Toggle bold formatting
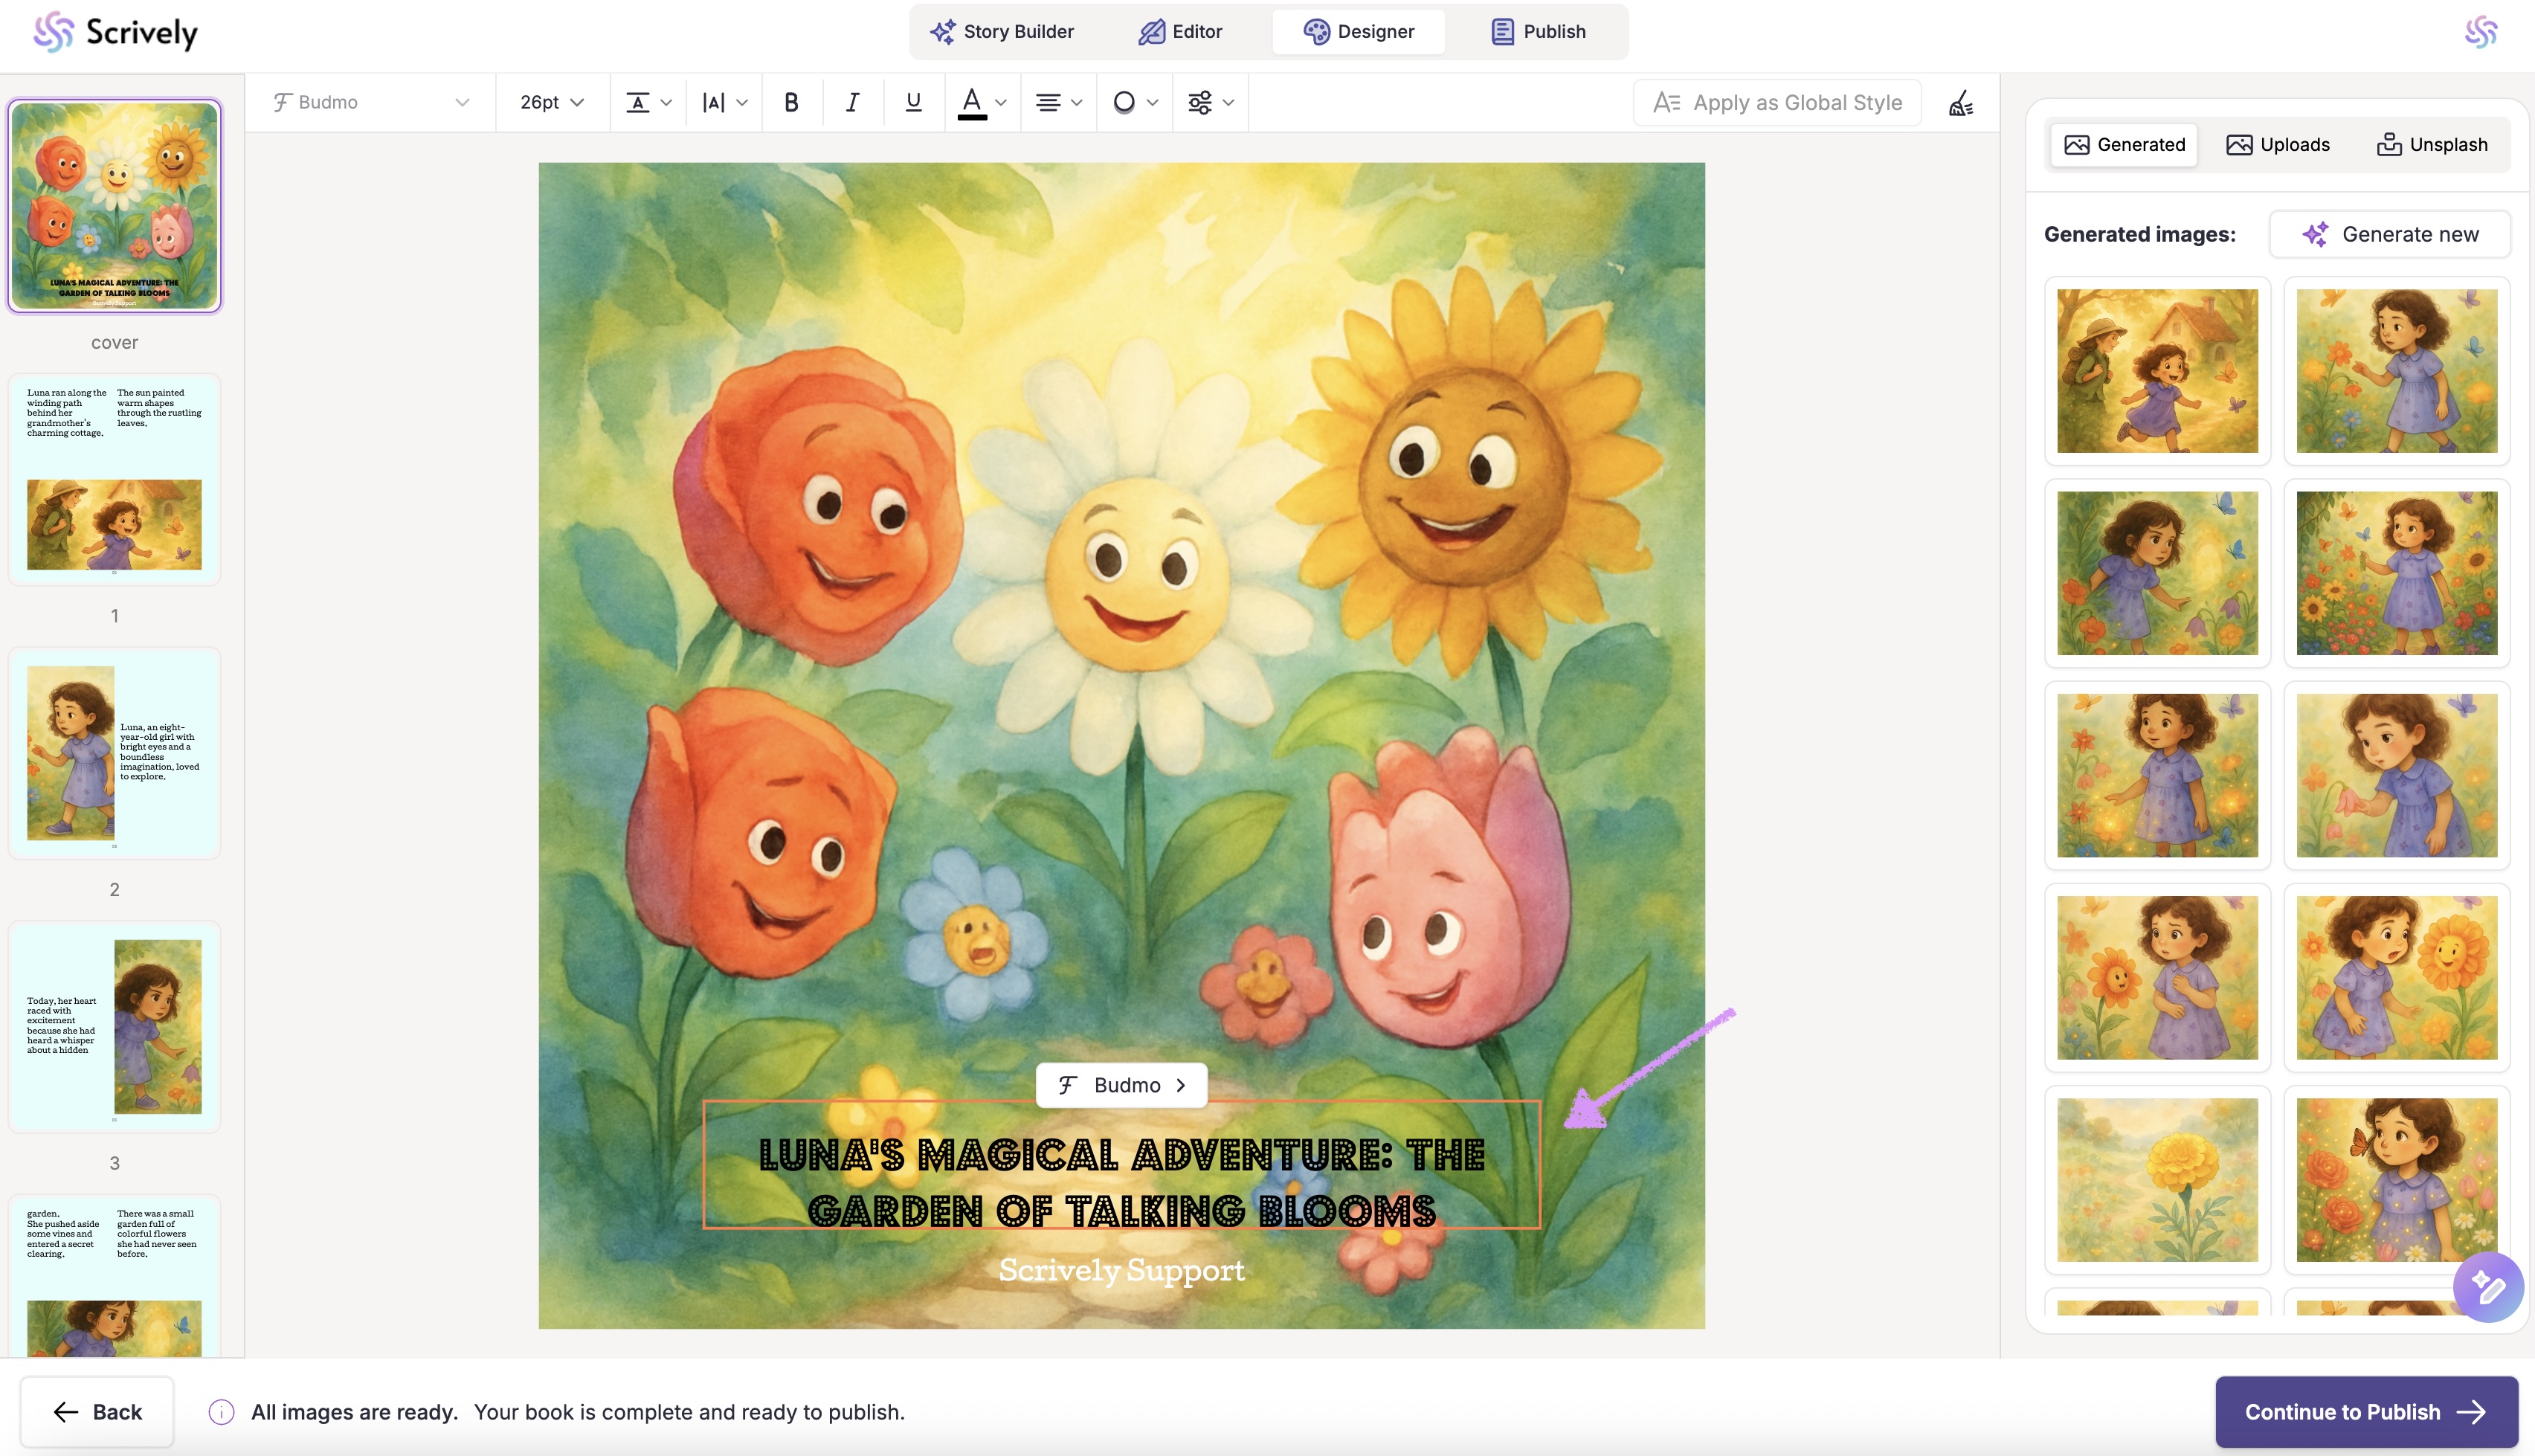Image resolution: width=2535 pixels, height=1456 pixels. pyautogui.click(x=791, y=102)
